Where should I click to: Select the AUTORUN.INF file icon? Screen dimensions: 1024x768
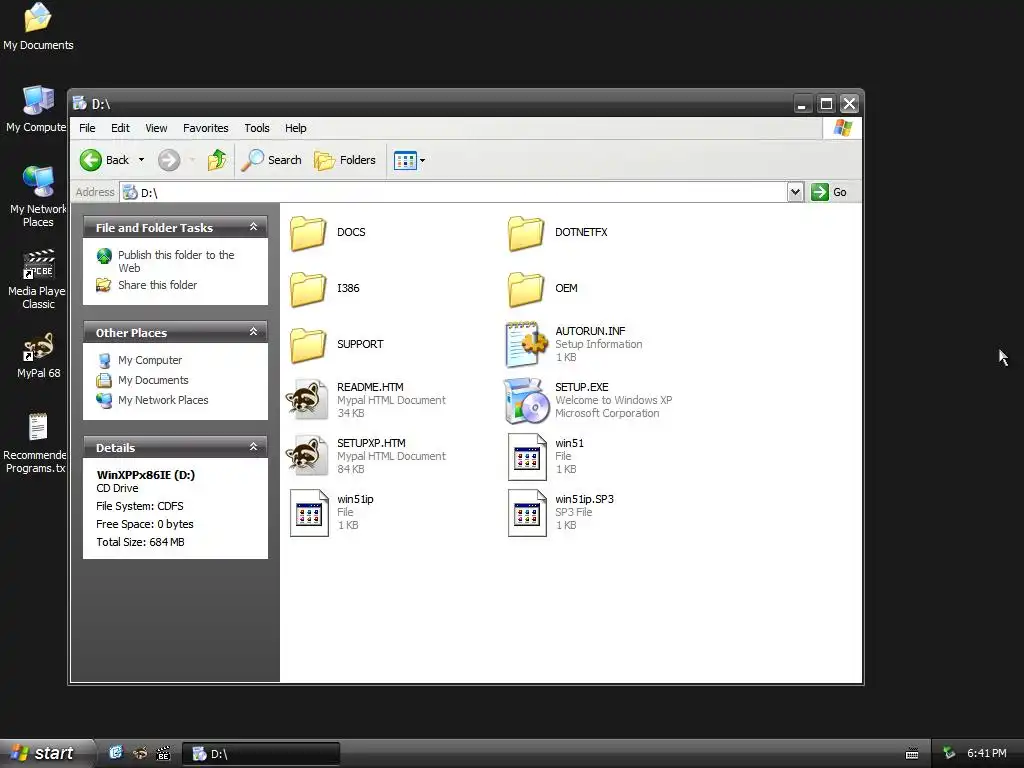[x=526, y=344]
